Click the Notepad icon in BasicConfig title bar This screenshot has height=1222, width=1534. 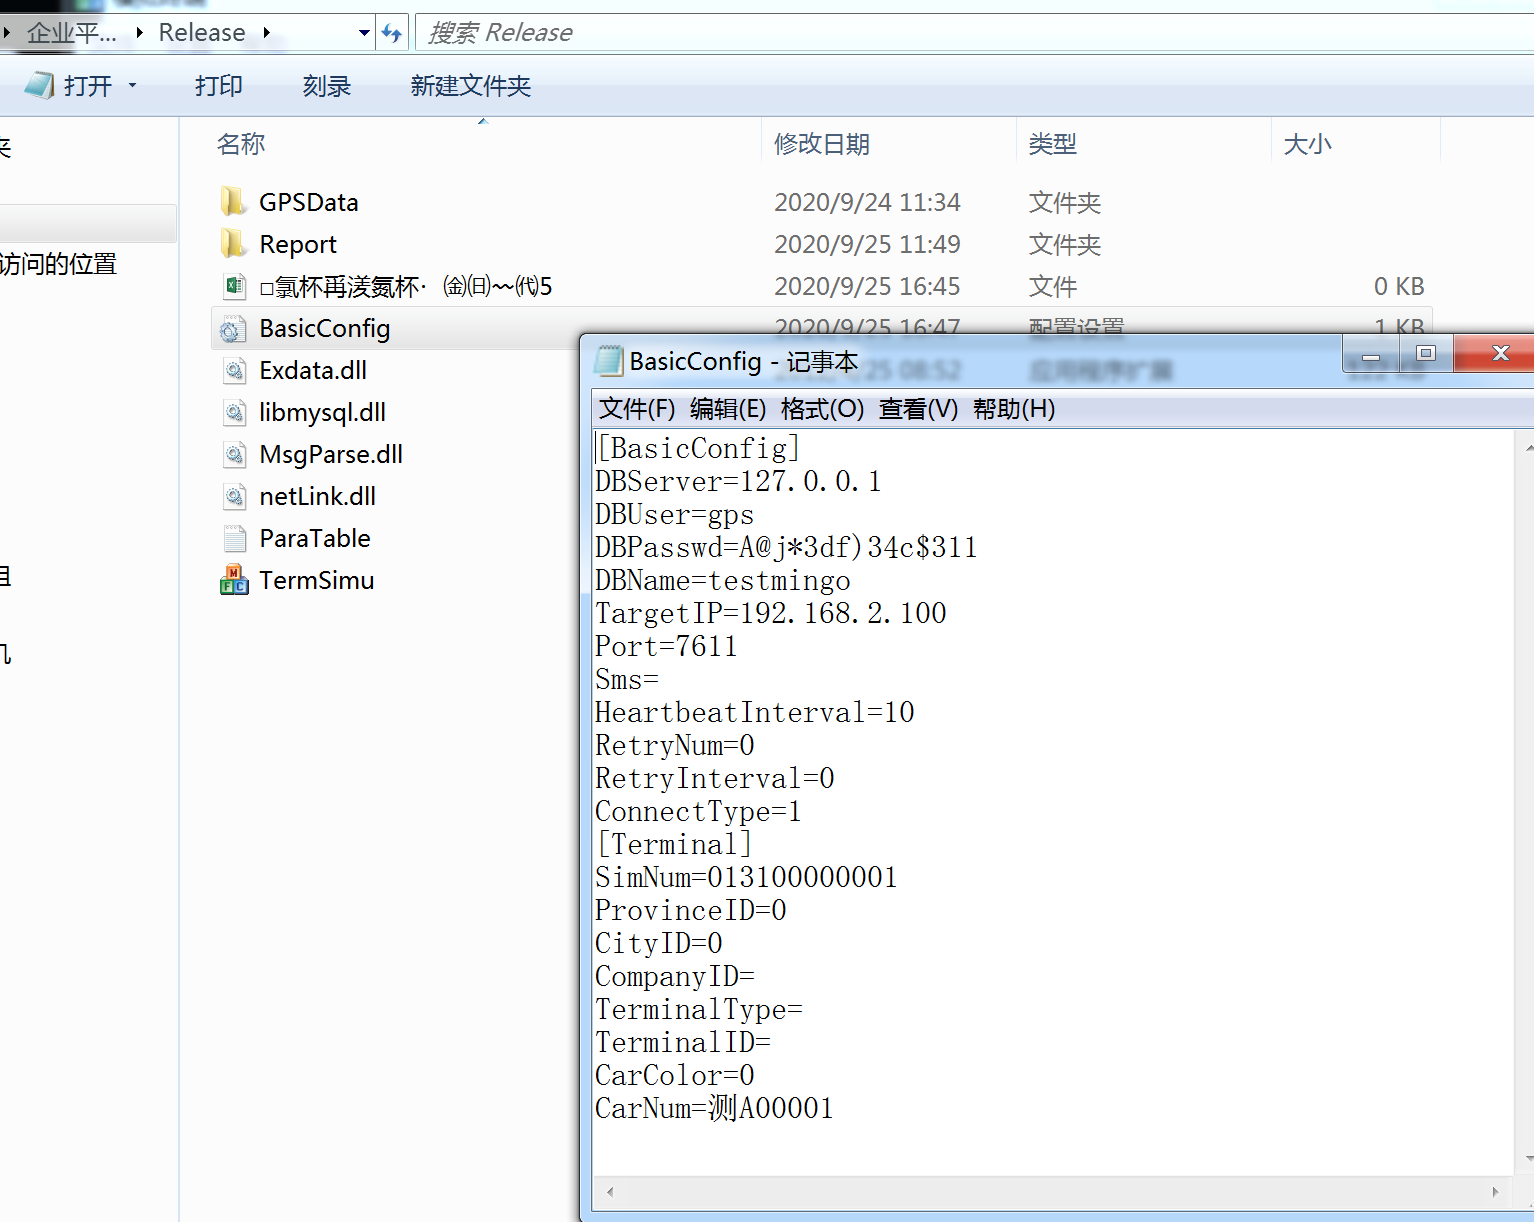pos(608,361)
